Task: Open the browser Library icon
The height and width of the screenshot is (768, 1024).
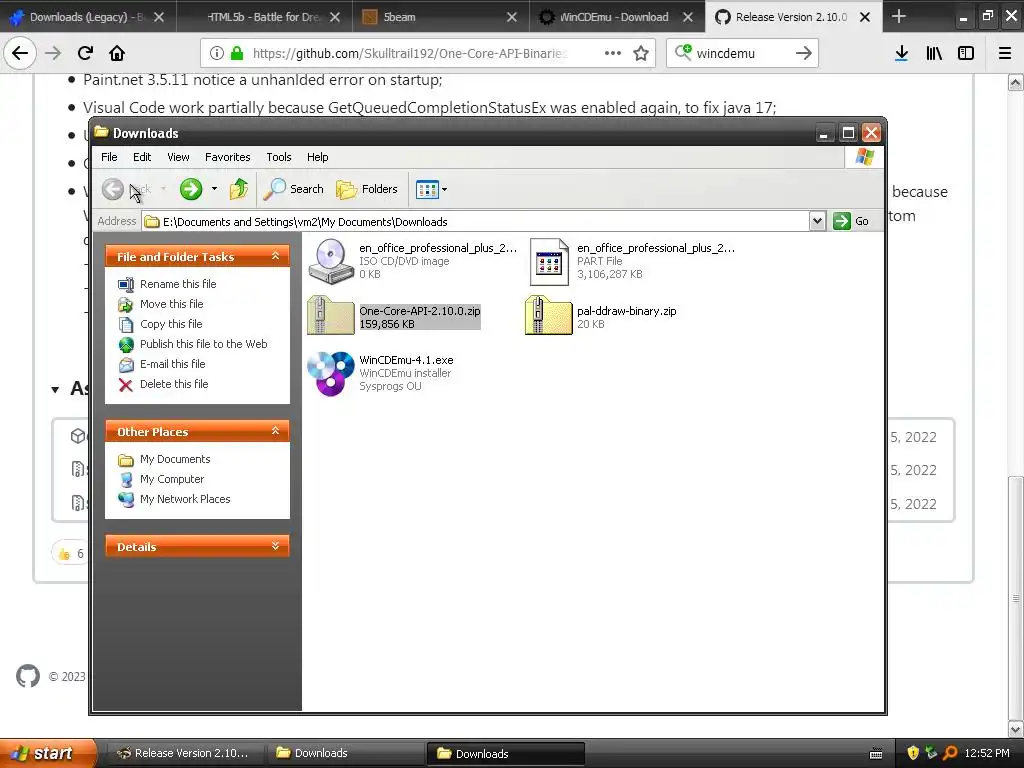Action: click(x=934, y=53)
